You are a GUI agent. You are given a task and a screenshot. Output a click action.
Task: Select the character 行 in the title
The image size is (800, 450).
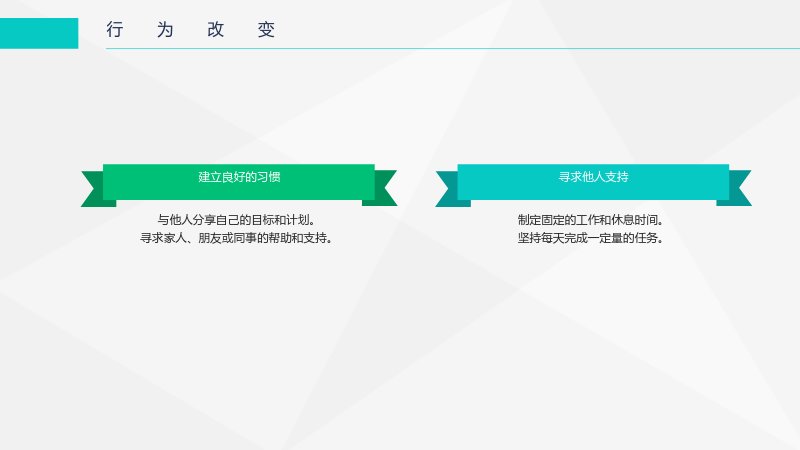point(115,30)
